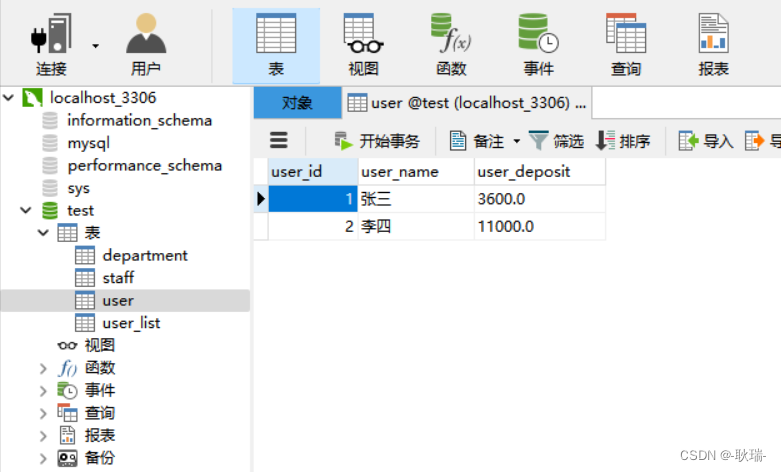Expand the 报表 reports node
Viewport: 781px width, 472px height.
click(43, 436)
